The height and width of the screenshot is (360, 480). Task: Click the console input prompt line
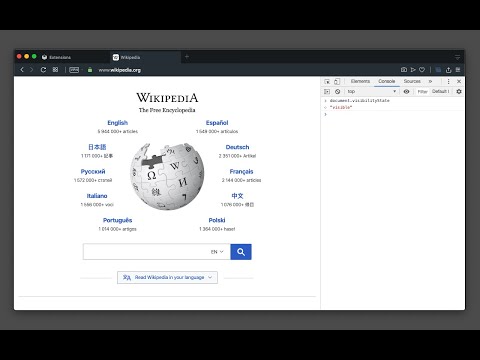pos(393,114)
